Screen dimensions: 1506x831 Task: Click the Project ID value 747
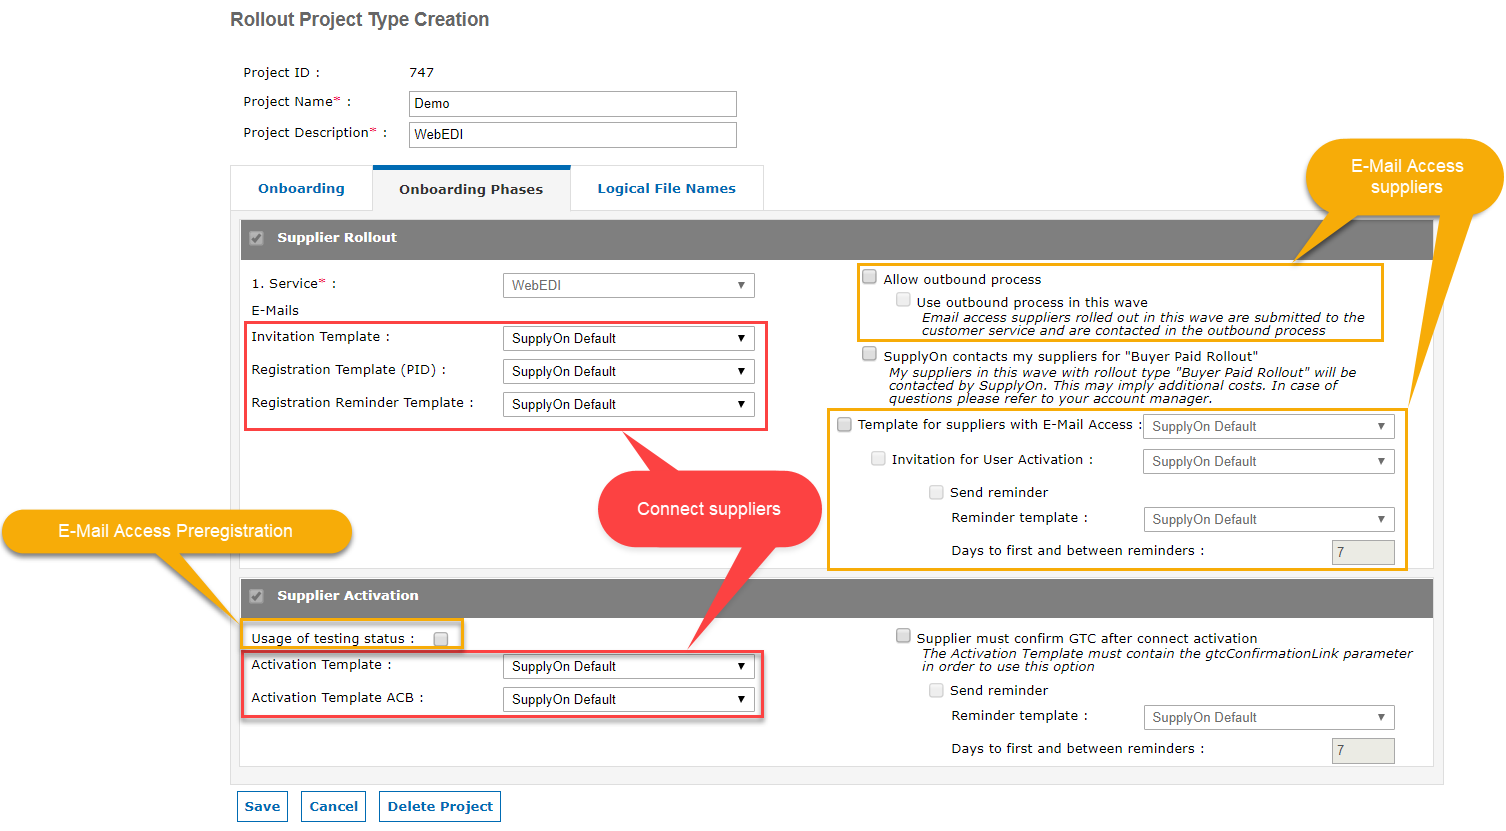point(422,72)
